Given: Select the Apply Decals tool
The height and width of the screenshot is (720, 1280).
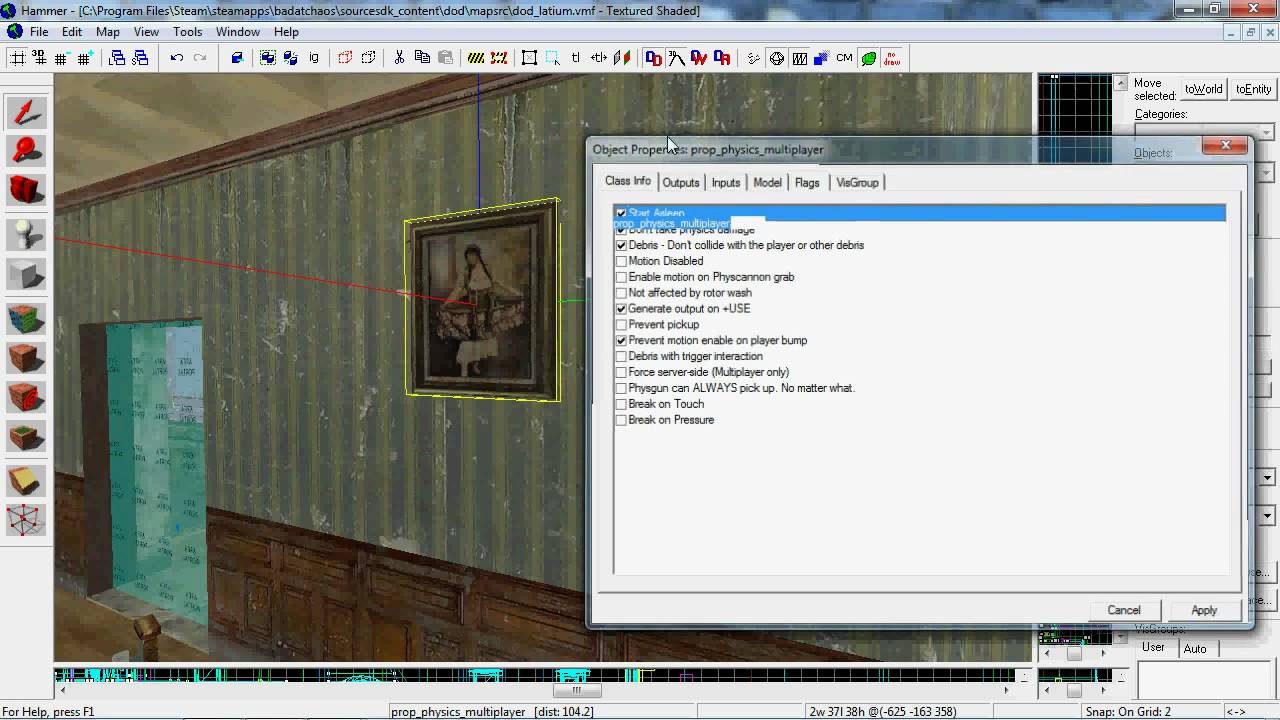Looking at the screenshot, I should click(26, 397).
